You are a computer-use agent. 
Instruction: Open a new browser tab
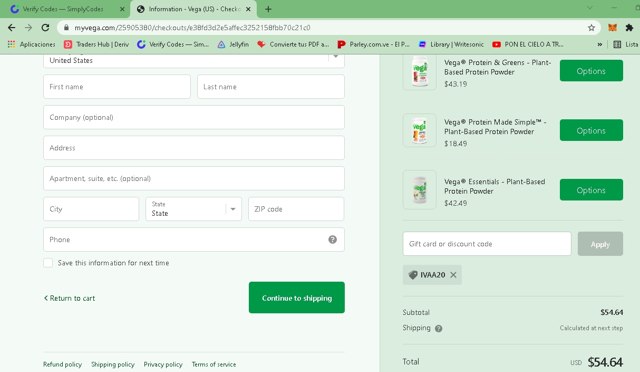click(x=268, y=9)
